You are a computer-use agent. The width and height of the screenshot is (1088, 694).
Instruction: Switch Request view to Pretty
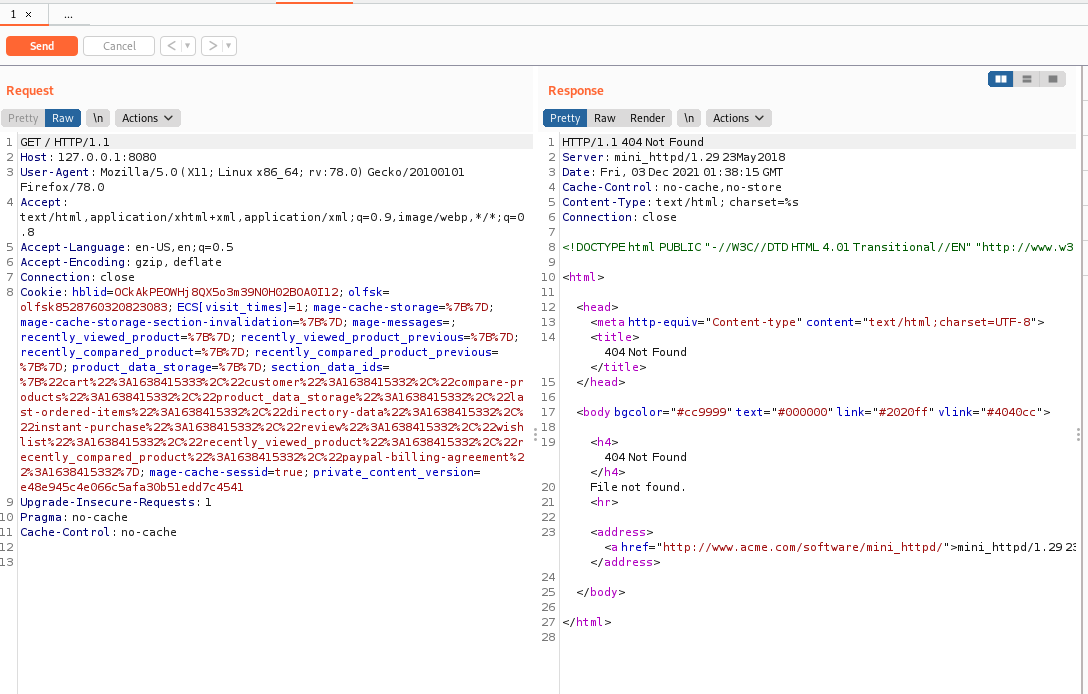pos(23,118)
